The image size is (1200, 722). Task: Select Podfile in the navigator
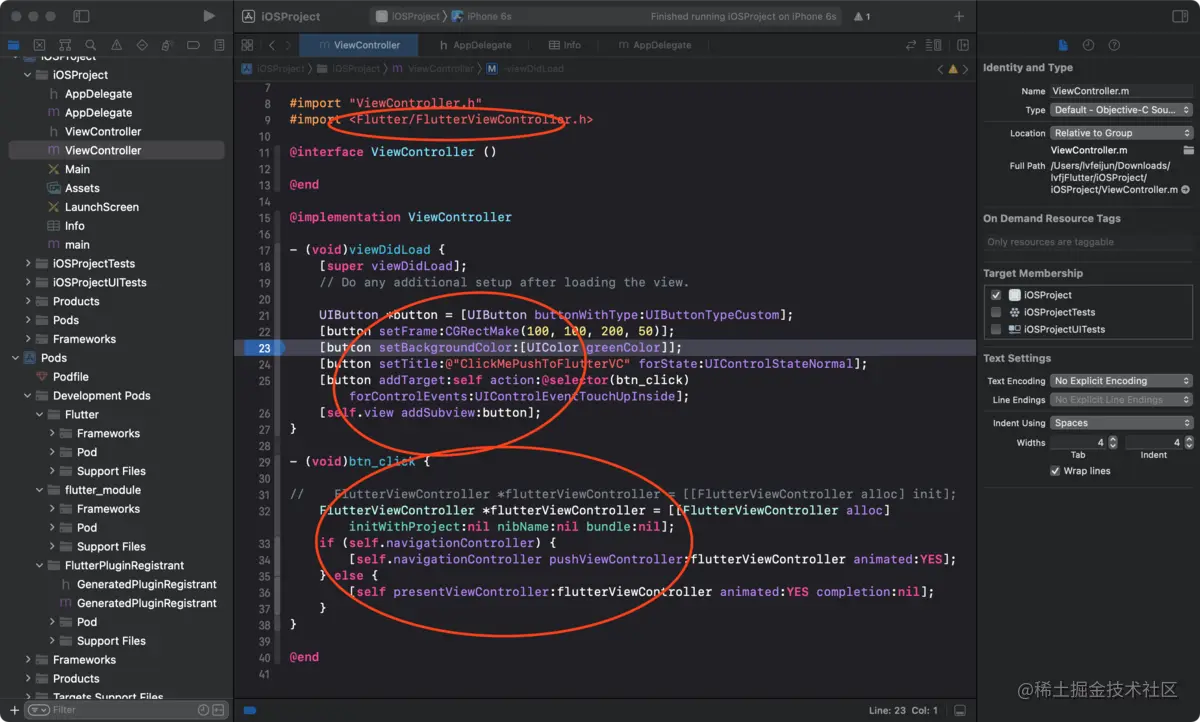point(70,377)
